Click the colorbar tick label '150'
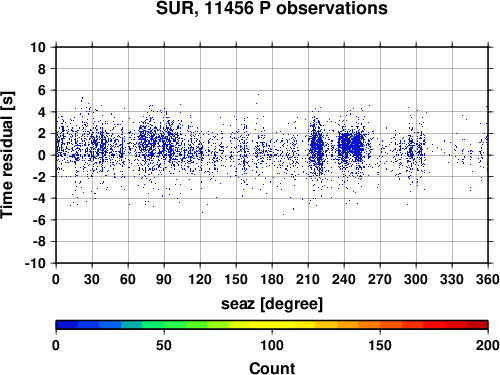Viewport: 500px width, 375px height. point(380,345)
